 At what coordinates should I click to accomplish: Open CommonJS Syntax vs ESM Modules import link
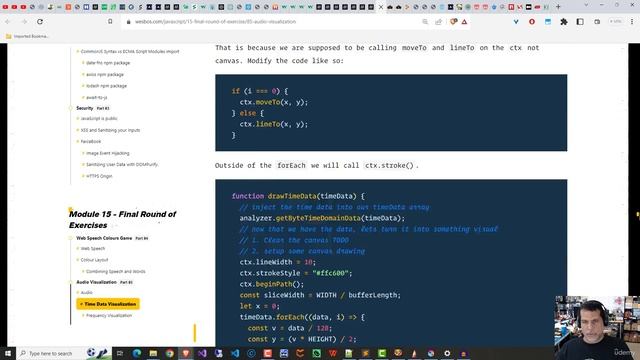[130, 51]
